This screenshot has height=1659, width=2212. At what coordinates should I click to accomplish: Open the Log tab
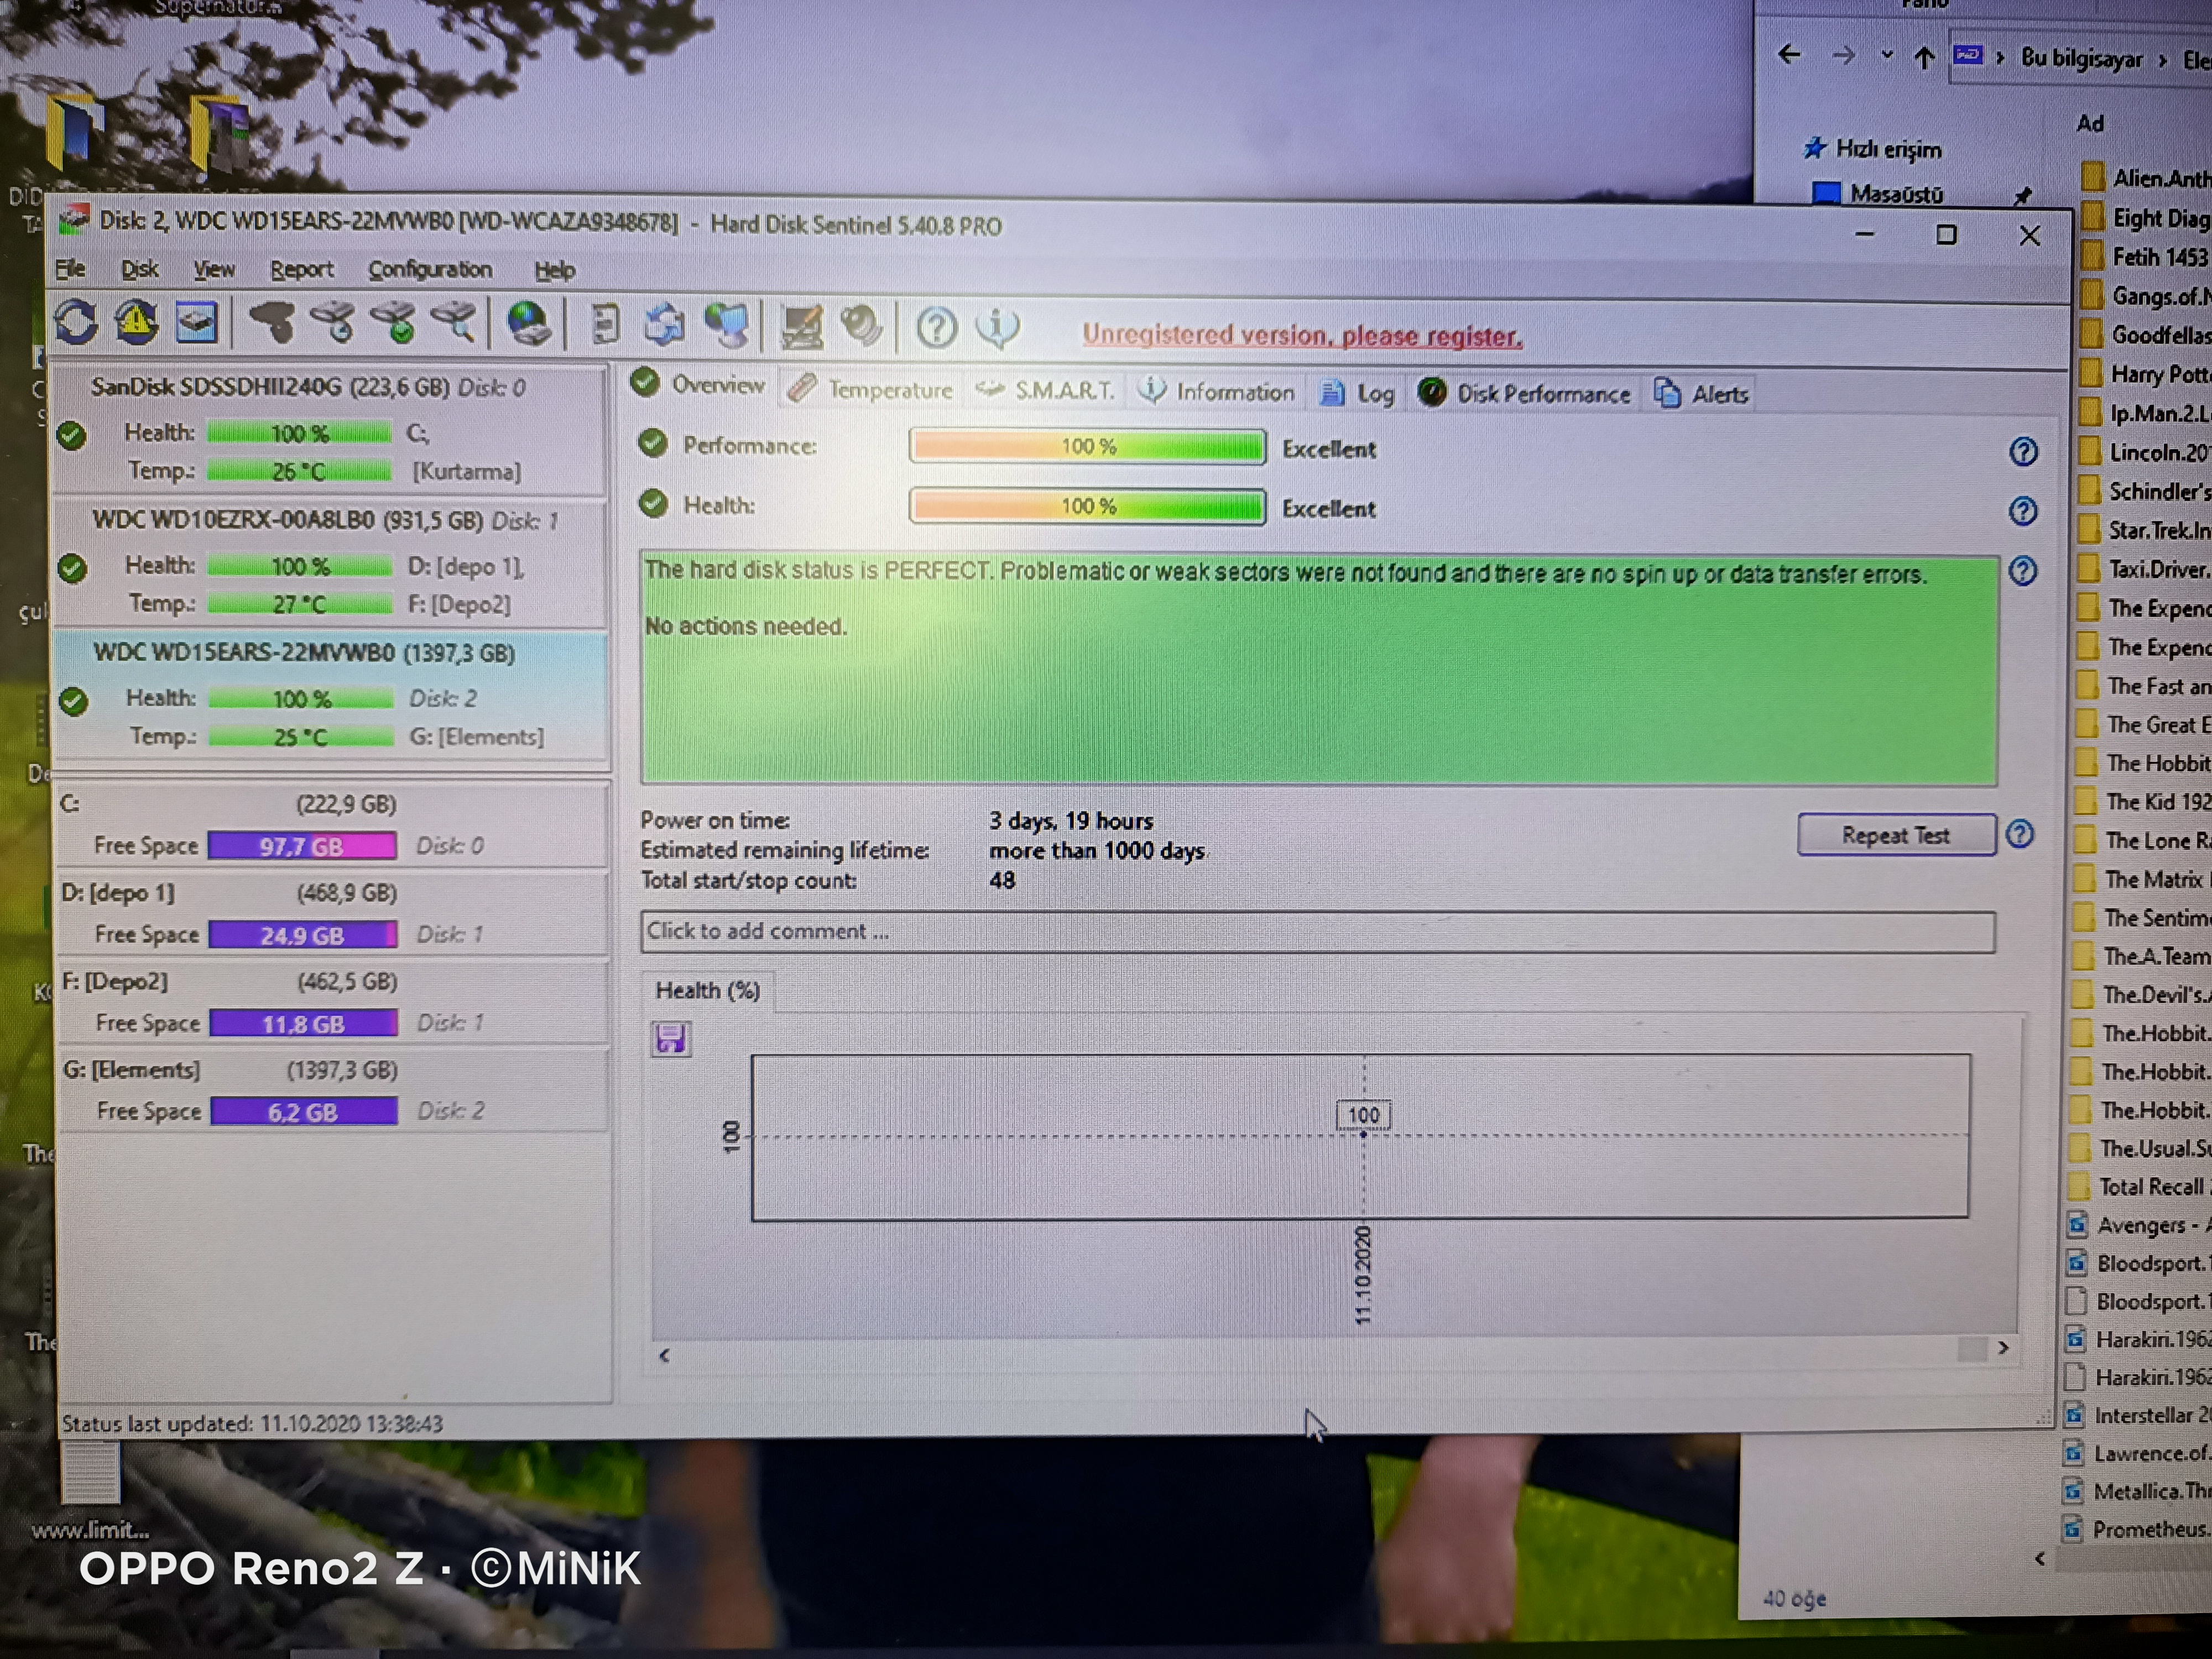point(1357,393)
